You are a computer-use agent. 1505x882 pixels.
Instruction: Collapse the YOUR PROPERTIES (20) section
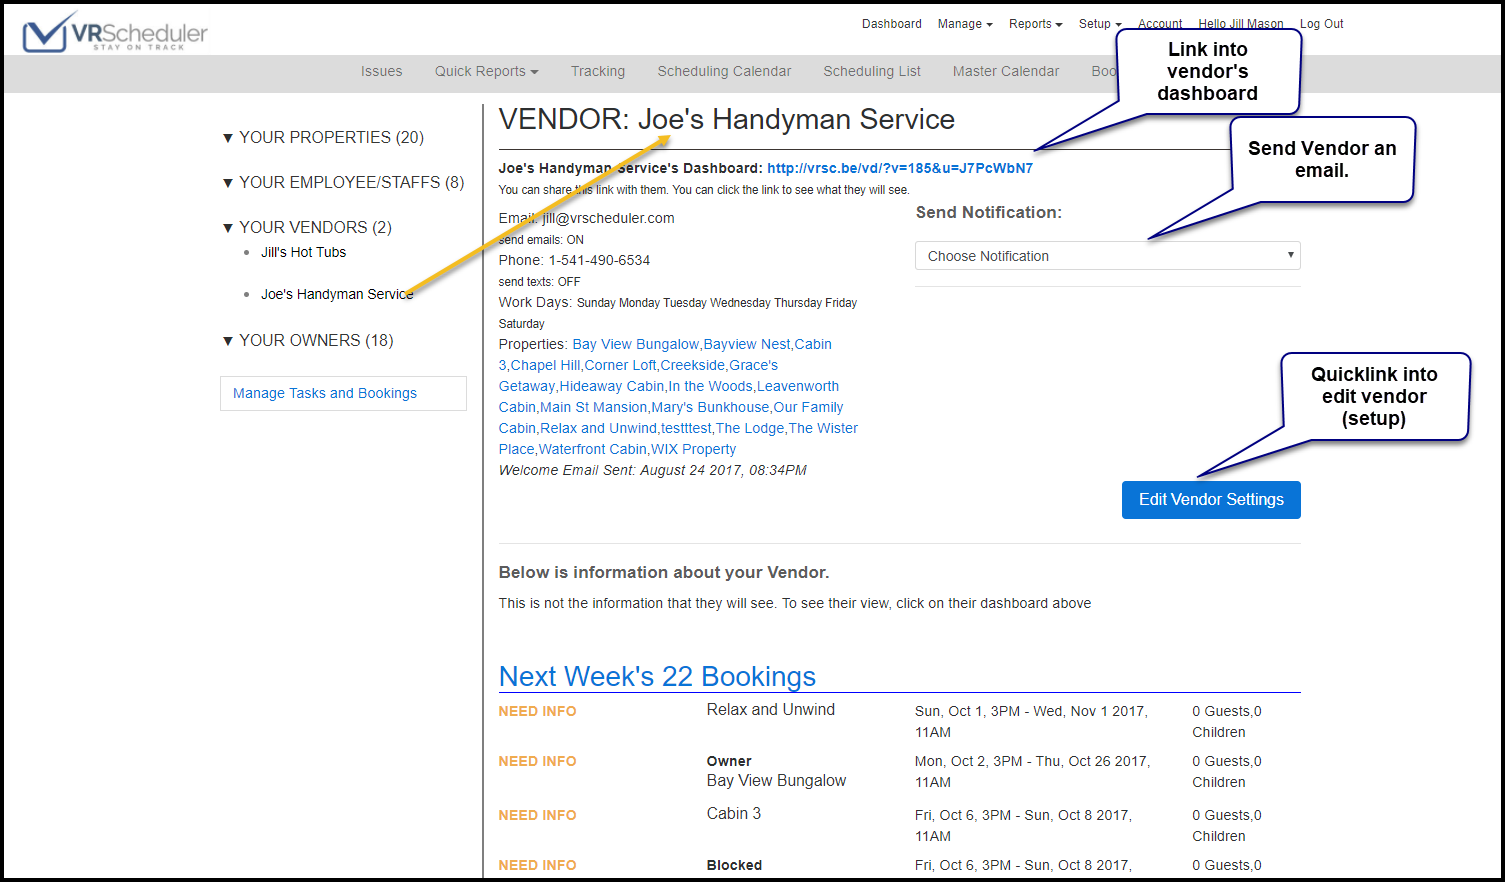323,137
